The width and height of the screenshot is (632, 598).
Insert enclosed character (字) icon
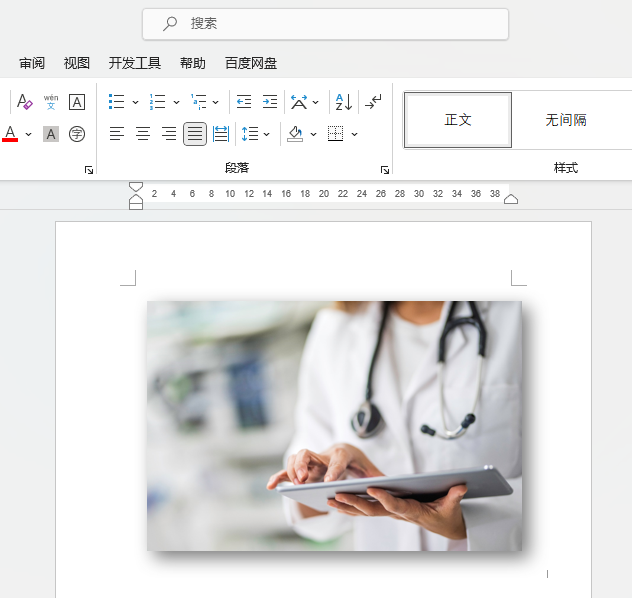coord(77,134)
